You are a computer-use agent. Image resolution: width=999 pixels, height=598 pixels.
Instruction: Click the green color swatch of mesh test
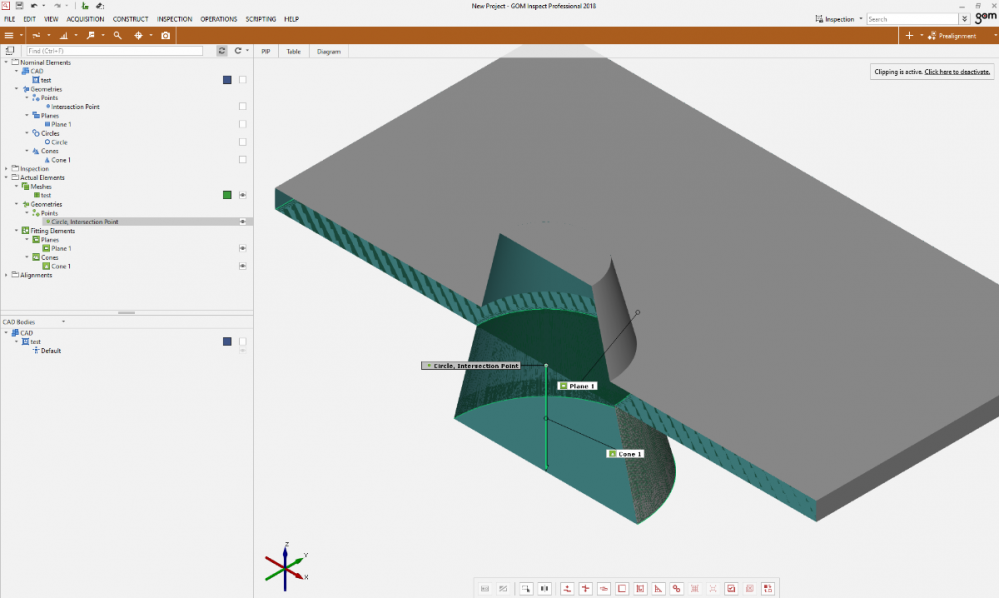(x=227, y=195)
